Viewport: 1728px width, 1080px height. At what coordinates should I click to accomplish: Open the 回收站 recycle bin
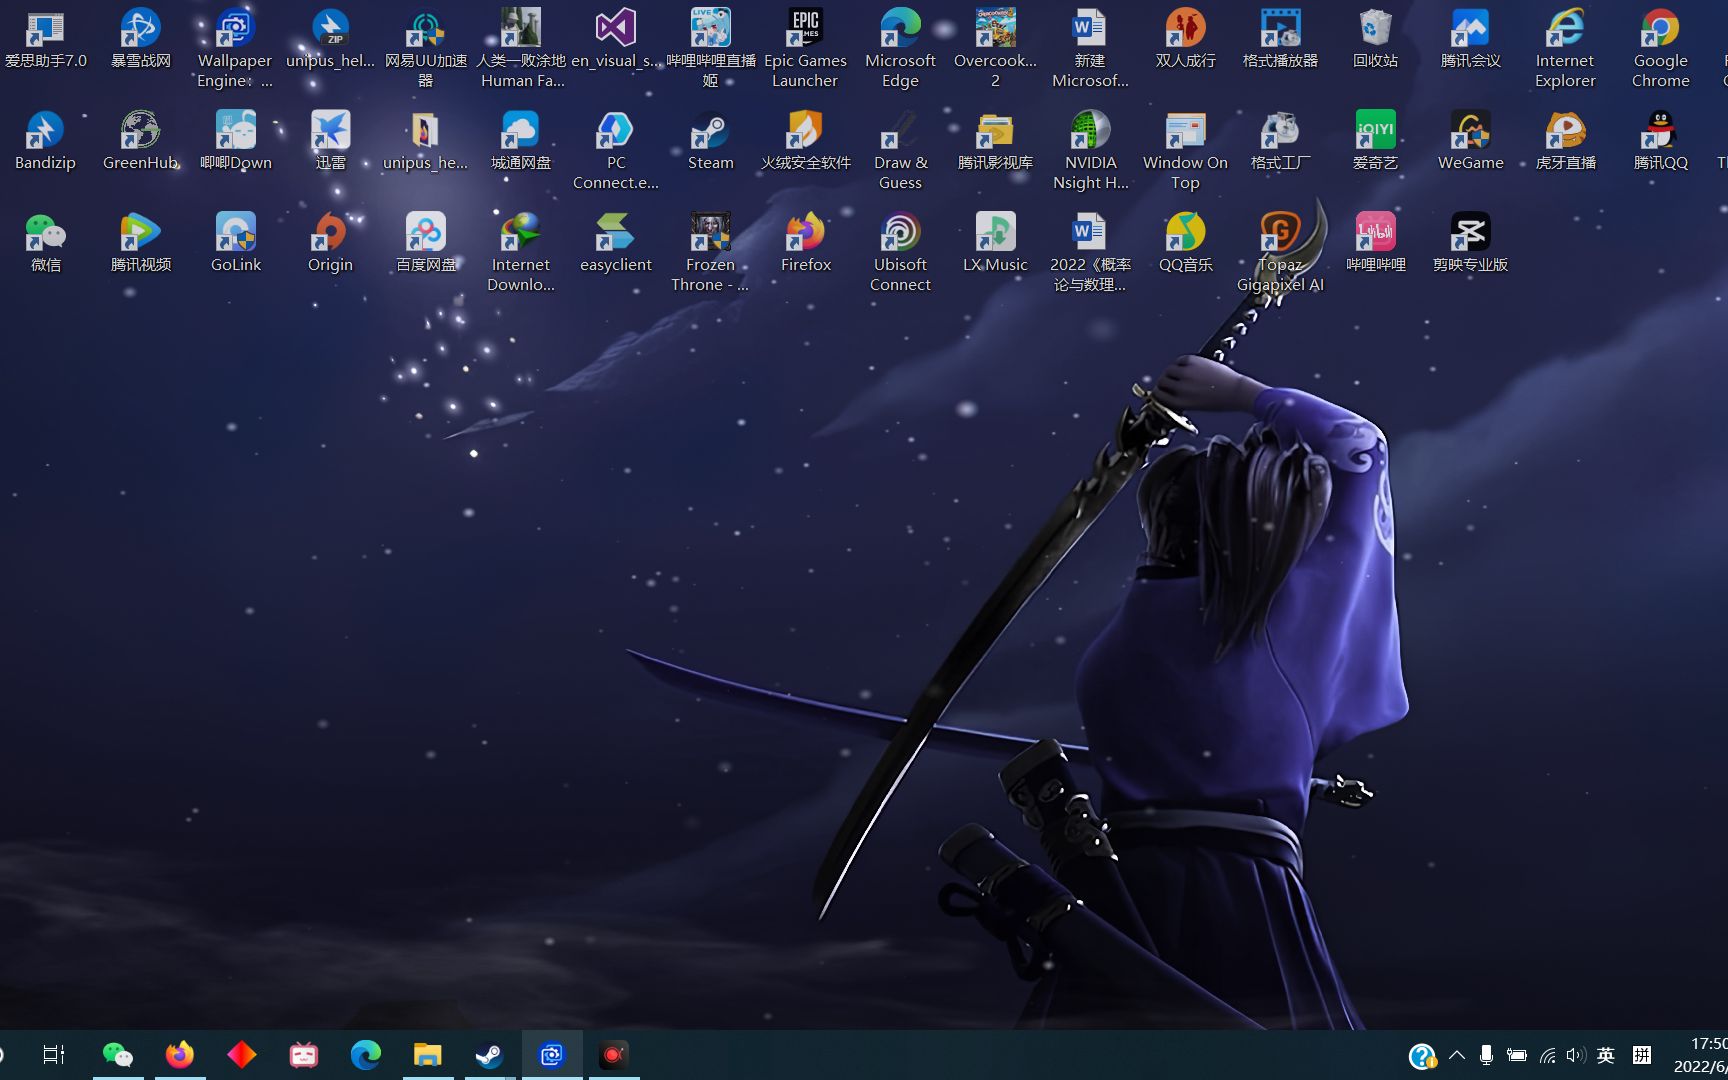click(x=1375, y=40)
